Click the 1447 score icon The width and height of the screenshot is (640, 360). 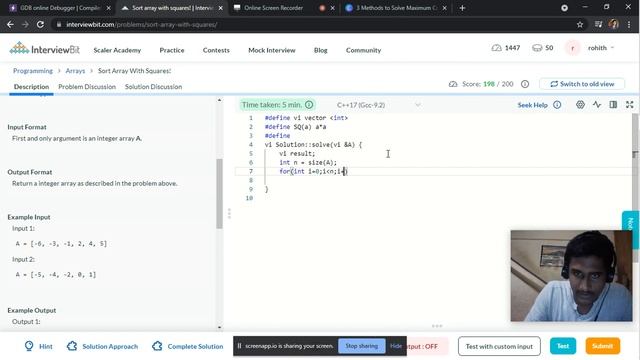(x=496, y=48)
